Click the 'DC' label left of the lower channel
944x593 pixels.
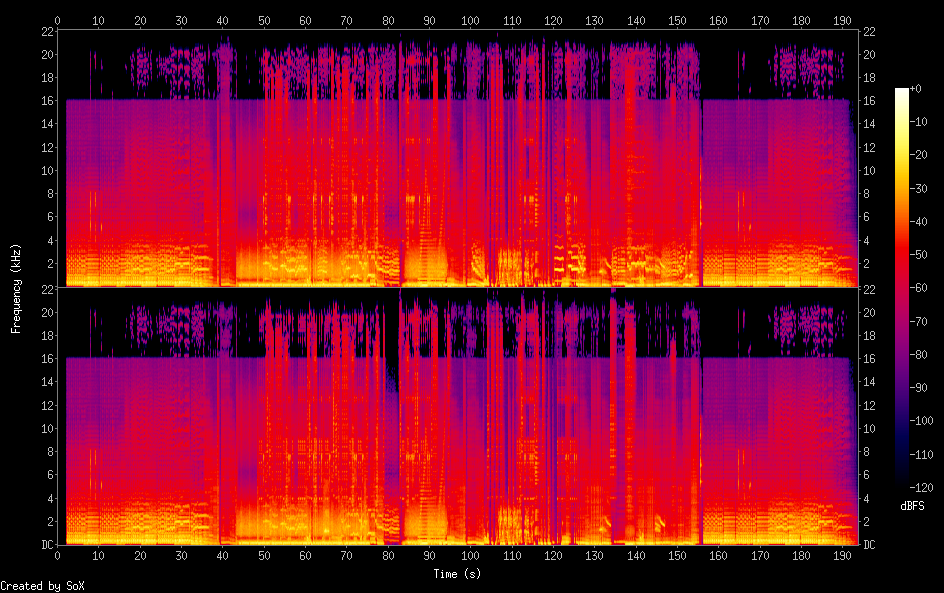tap(45, 545)
